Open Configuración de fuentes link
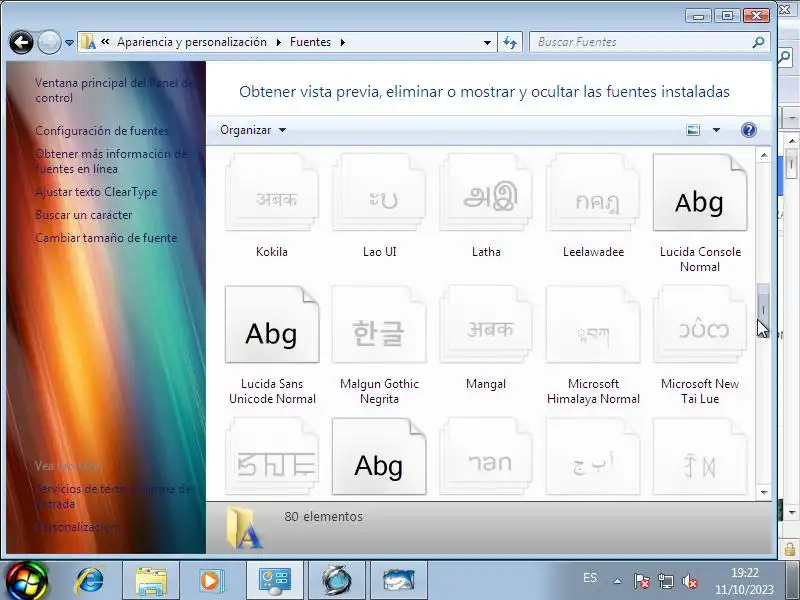 (102, 131)
